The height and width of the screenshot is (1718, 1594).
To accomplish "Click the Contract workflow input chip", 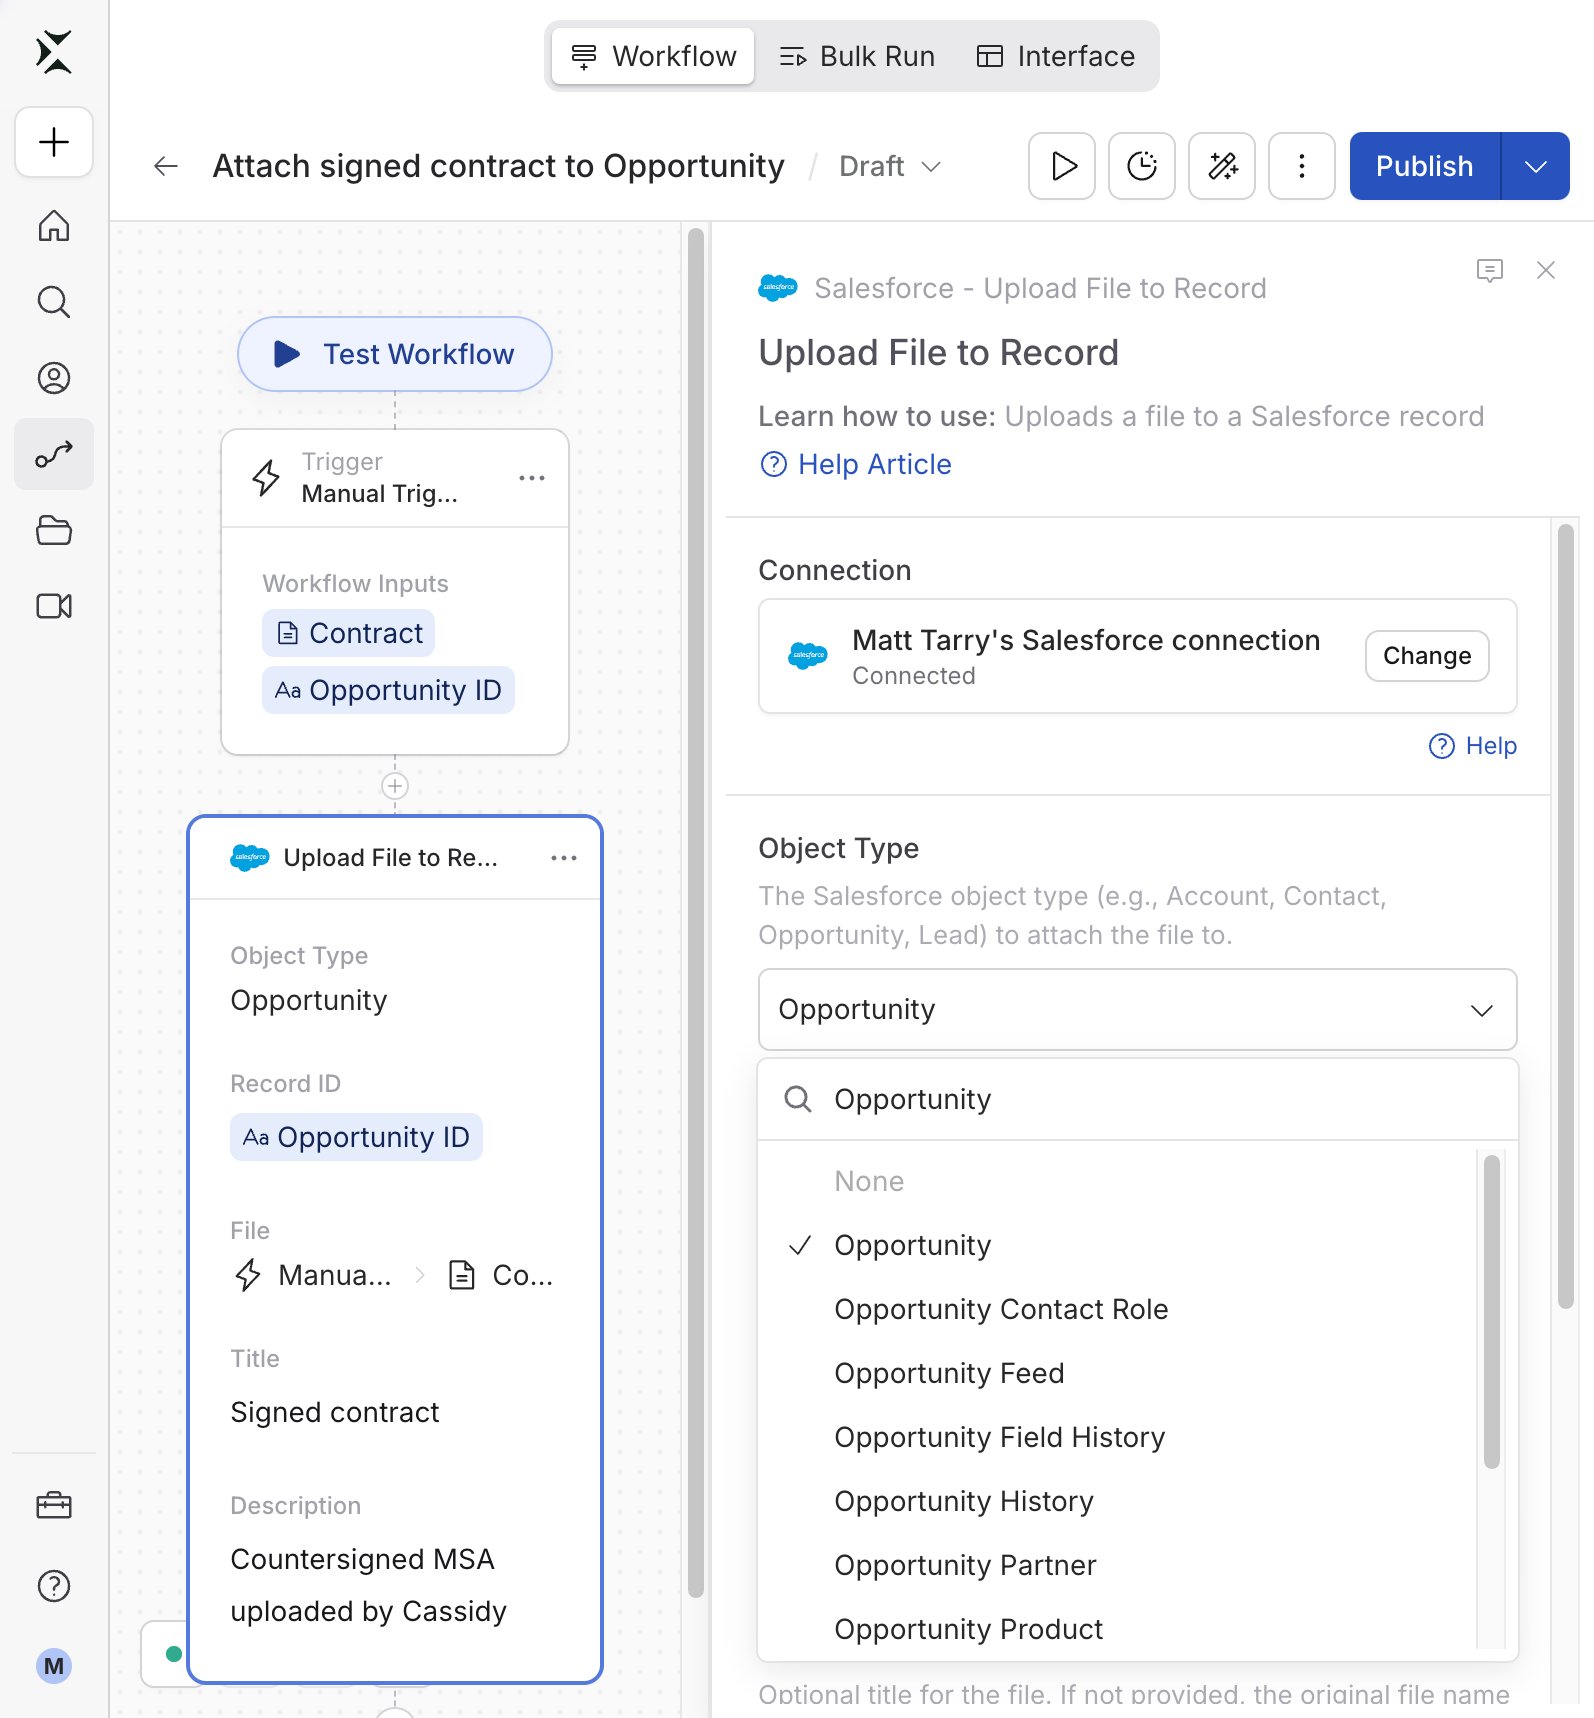I will click(x=348, y=633).
